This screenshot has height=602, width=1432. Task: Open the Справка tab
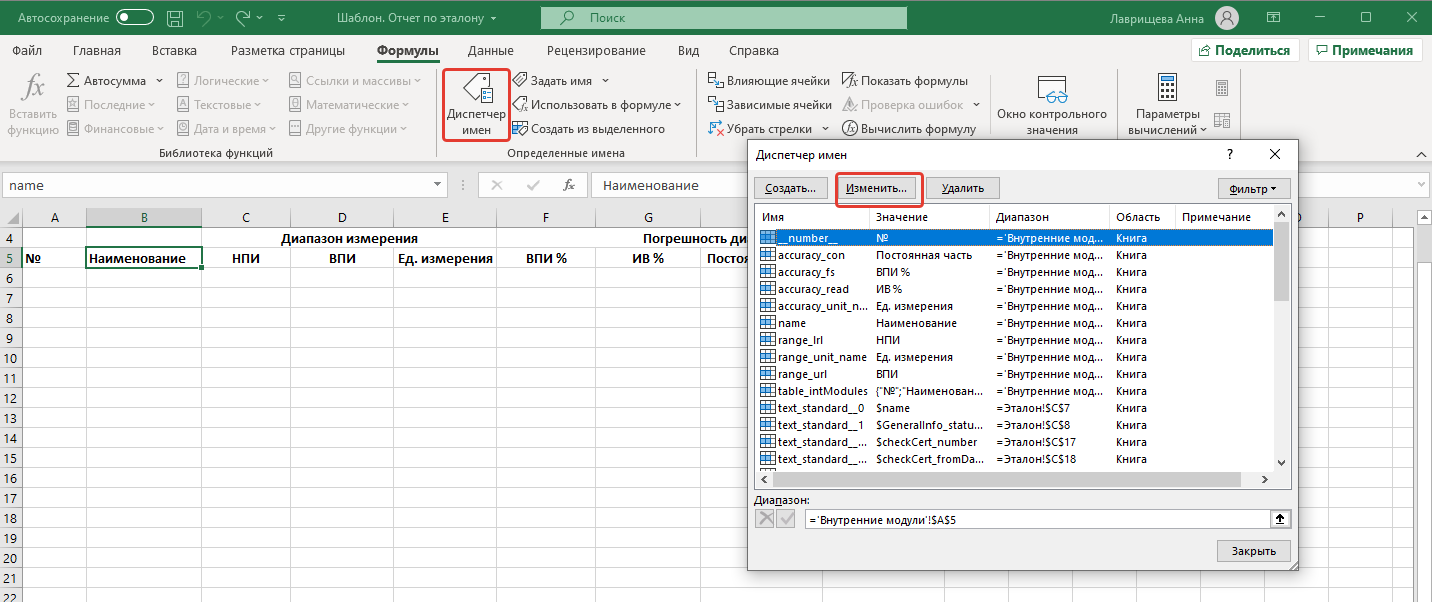pyautogui.click(x=754, y=51)
